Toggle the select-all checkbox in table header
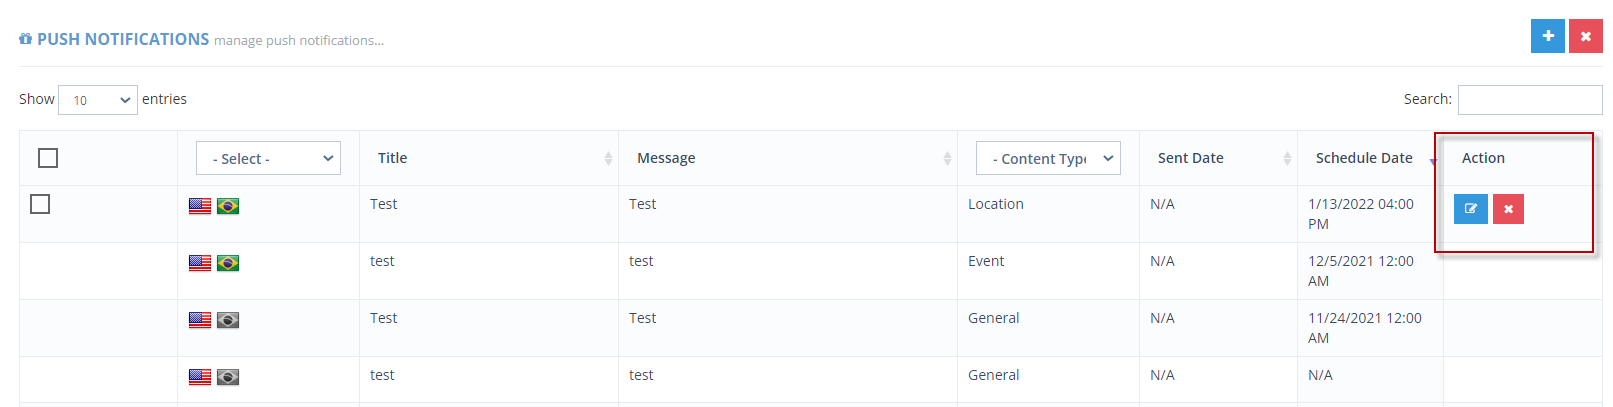The height and width of the screenshot is (407, 1613). click(48, 158)
